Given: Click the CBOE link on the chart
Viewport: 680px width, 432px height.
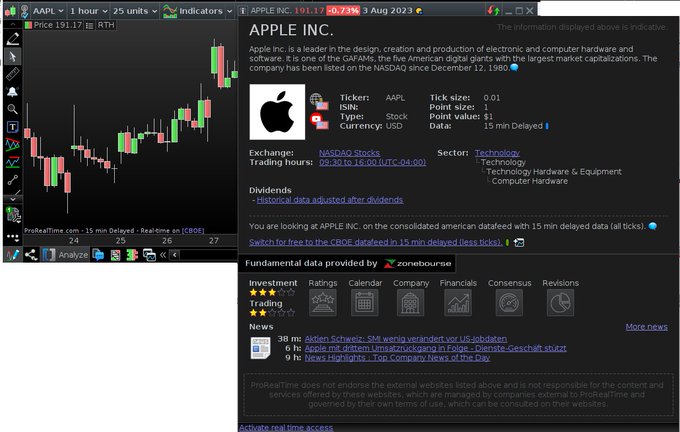Looking at the screenshot, I should [193, 231].
